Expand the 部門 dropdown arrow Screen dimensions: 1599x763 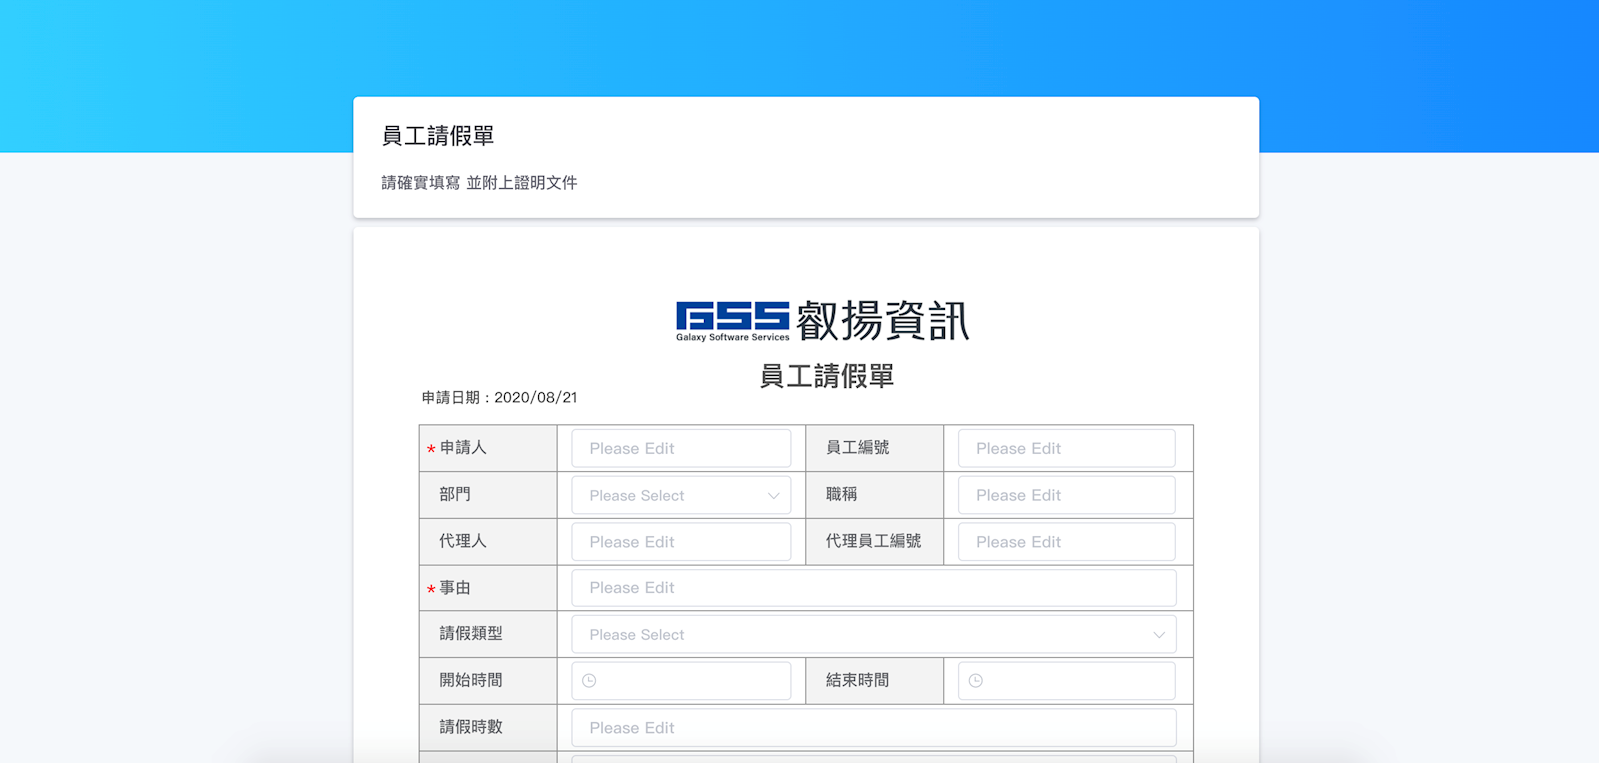pyautogui.click(x=773, y=496)
